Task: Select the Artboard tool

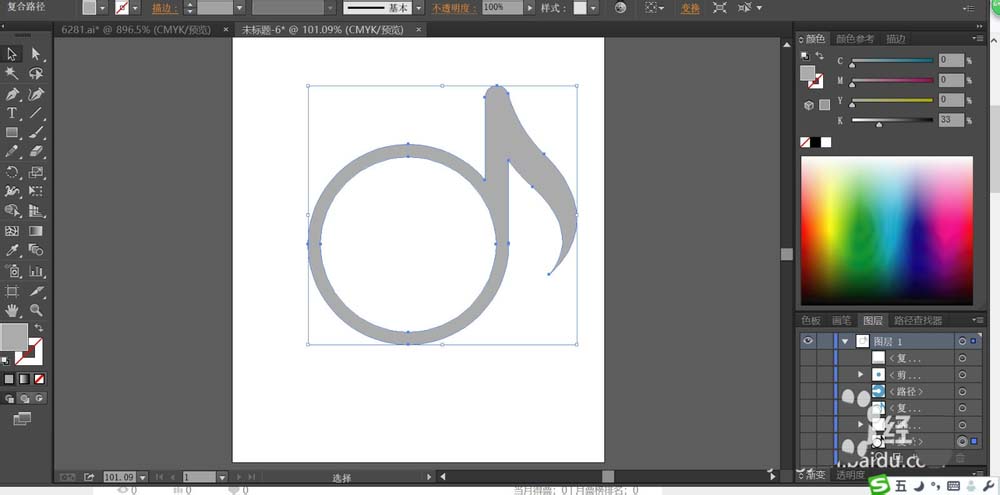Action: (12, 292)
